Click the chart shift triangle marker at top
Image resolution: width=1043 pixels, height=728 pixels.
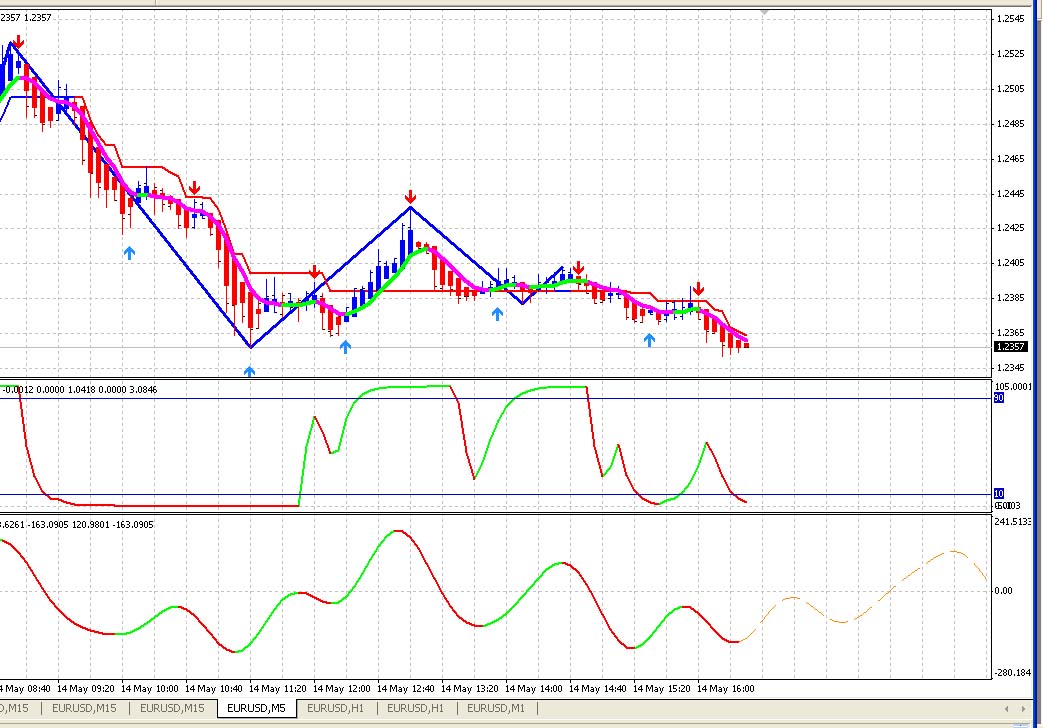click(765, 12)
